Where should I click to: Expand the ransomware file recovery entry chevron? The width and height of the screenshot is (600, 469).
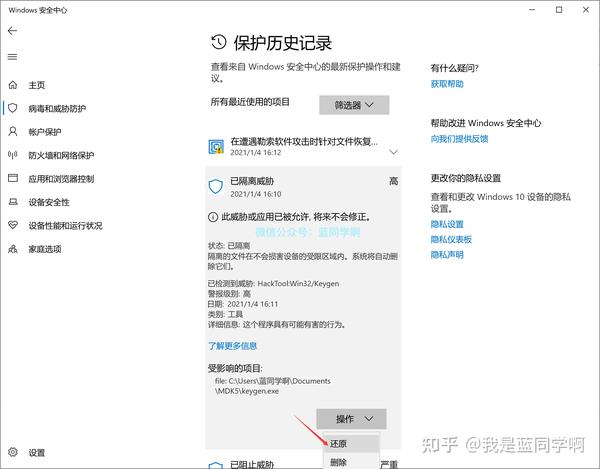(x=393, y=152)
